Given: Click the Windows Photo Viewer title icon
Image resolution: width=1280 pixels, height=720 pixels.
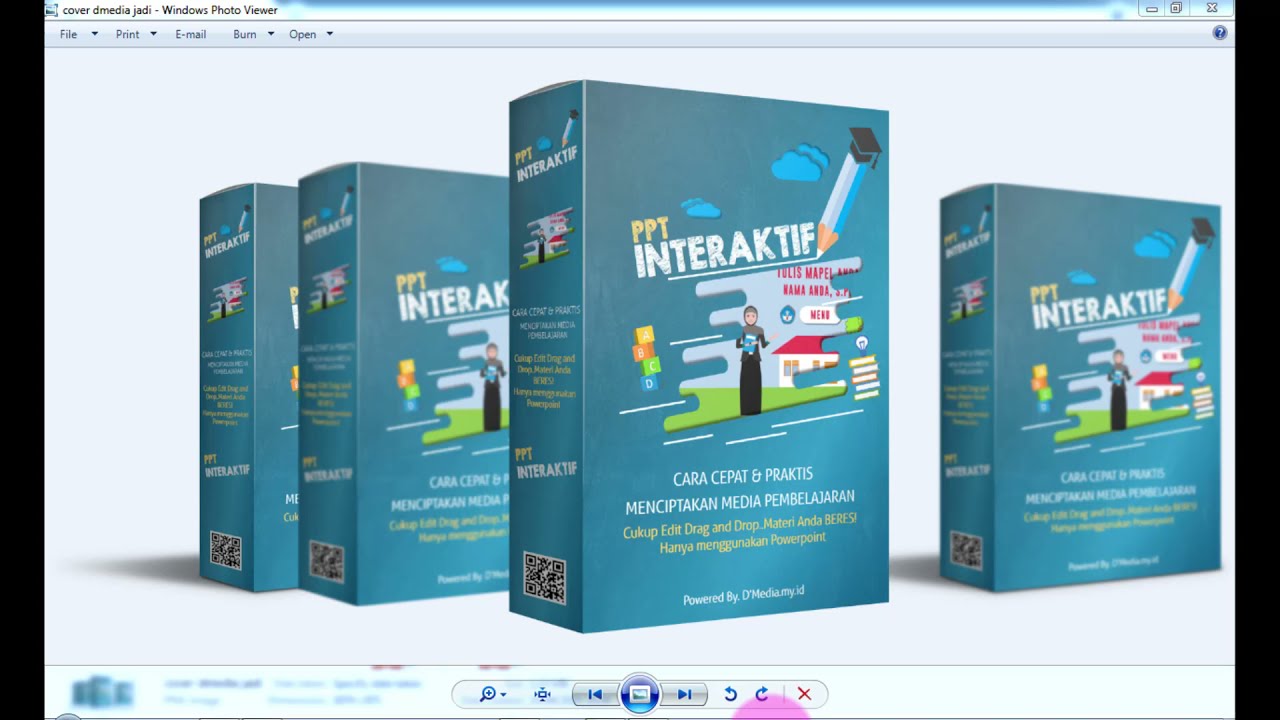Looking at the screenshot, I should 52,10.
